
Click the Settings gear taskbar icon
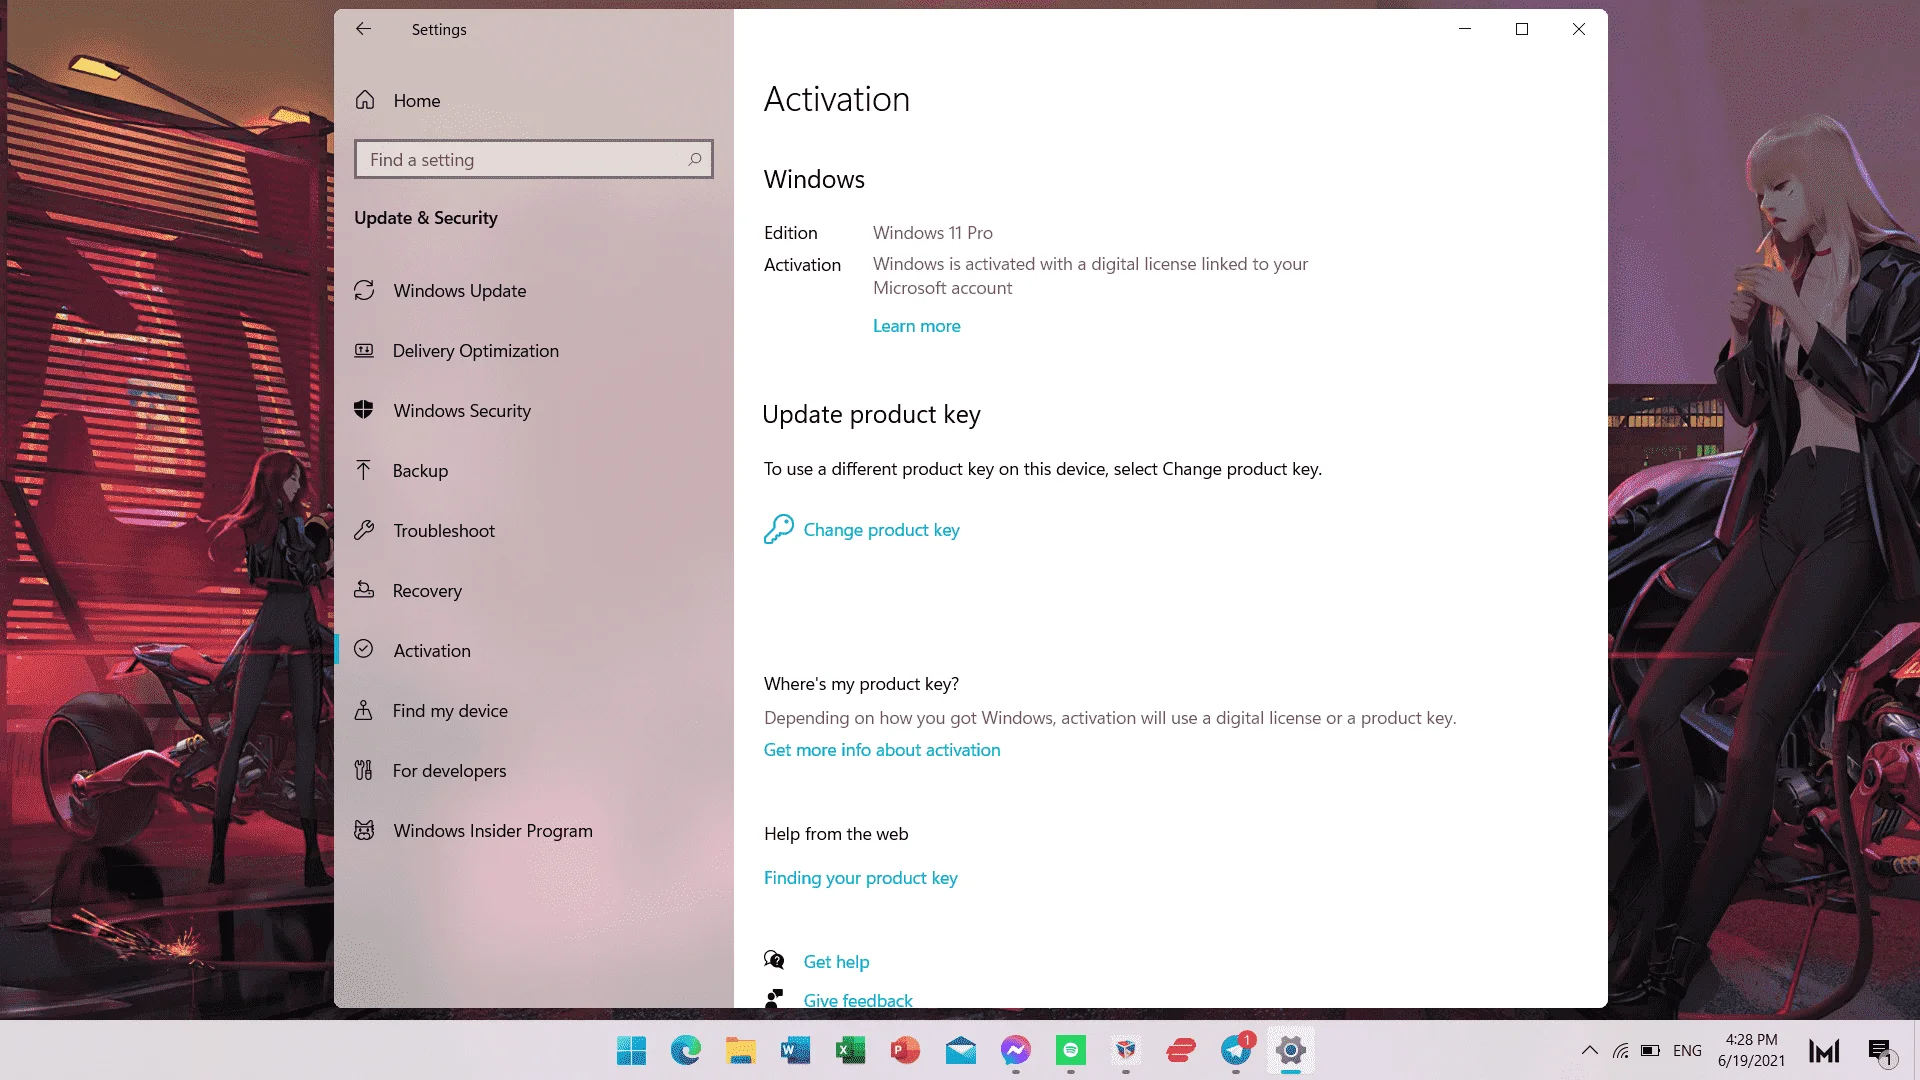[x=1291, y=1050]
